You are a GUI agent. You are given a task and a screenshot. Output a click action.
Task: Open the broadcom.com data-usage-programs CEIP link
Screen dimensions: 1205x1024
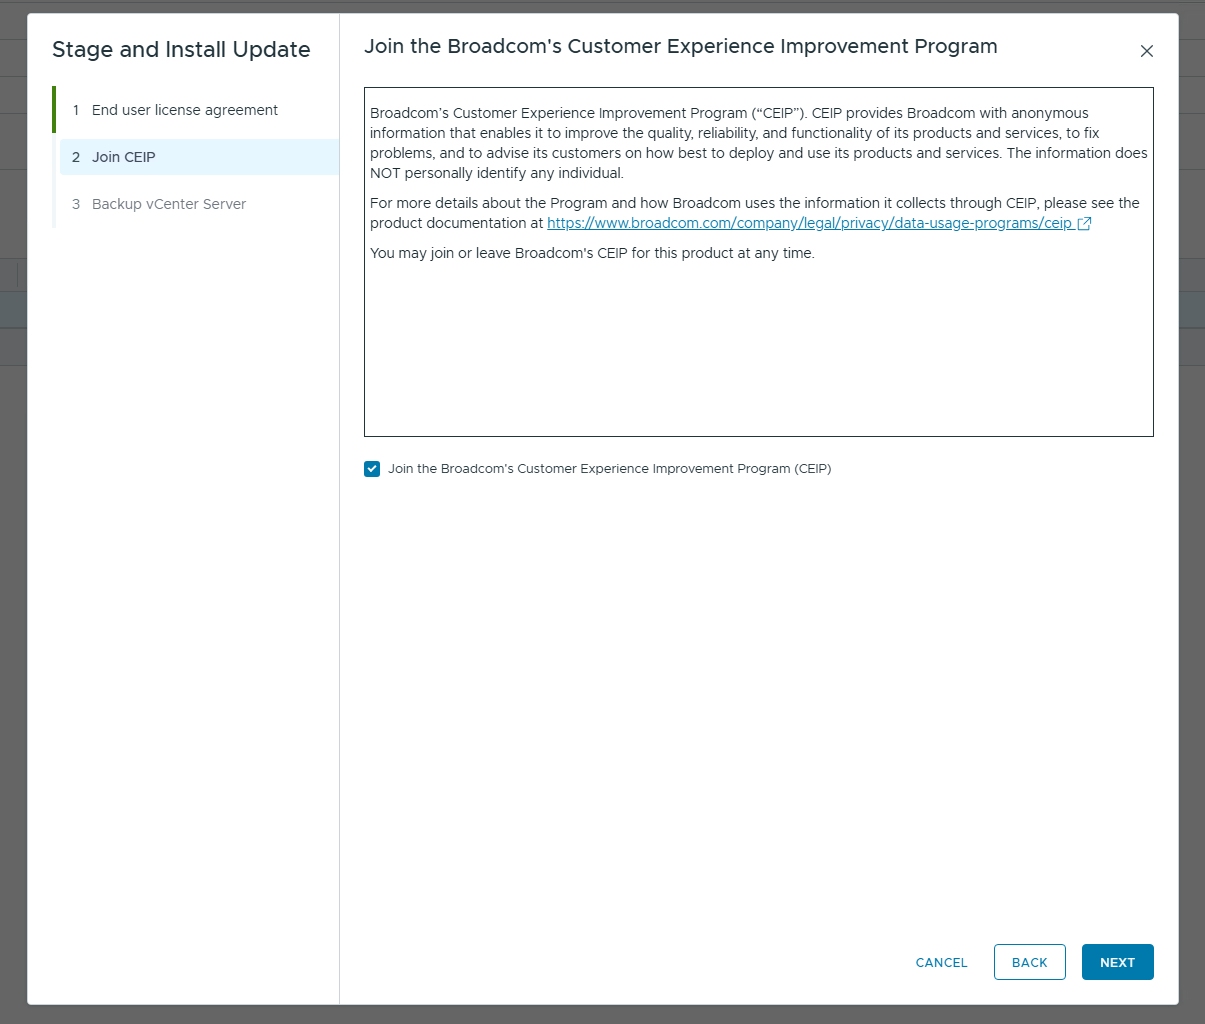[x=808, y=224]
